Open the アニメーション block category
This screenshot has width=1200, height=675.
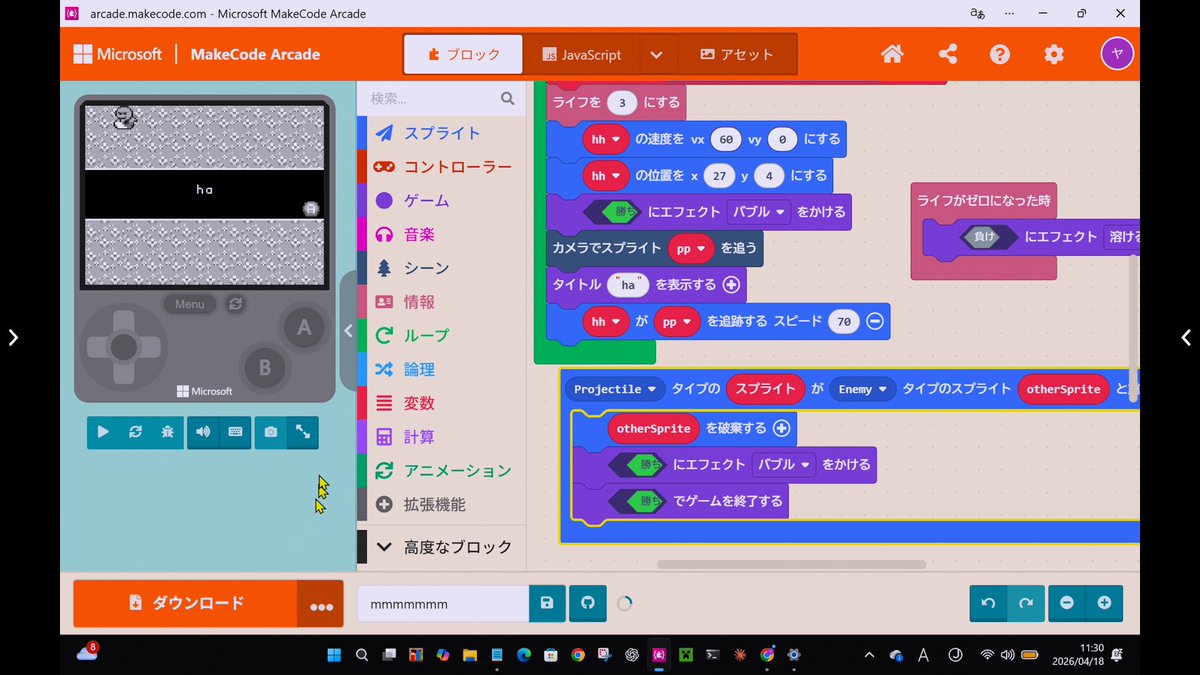click(441, 471)
